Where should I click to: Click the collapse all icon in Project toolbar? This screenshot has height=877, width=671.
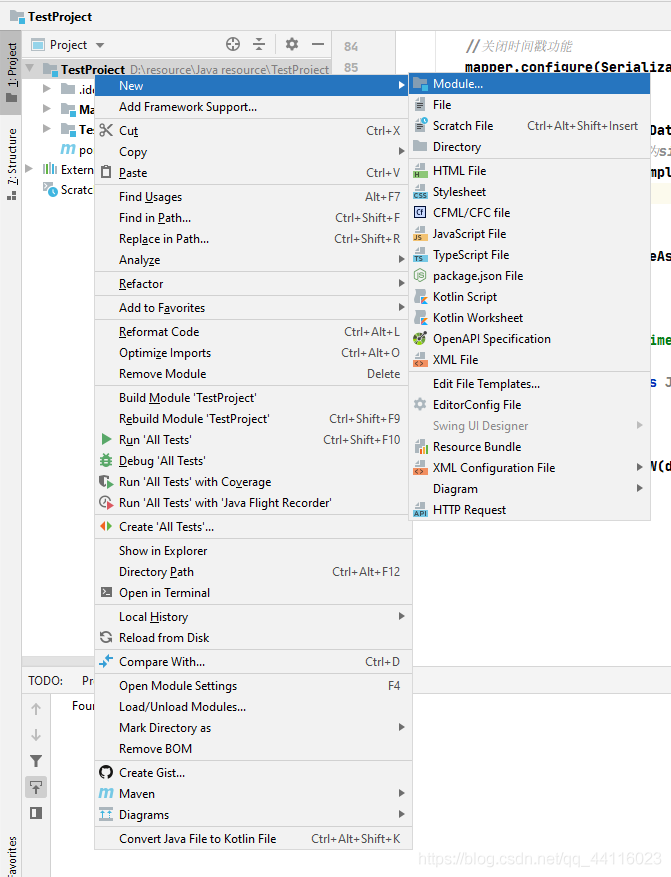(x=259, y=44)
